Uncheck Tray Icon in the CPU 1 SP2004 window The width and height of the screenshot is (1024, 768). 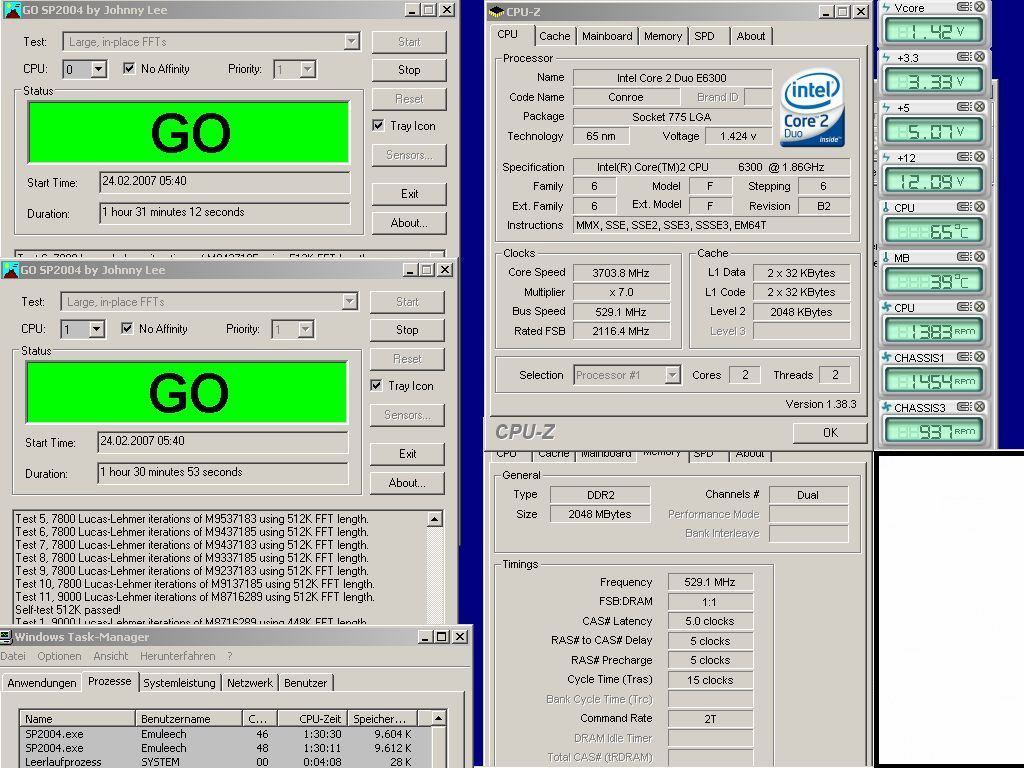pos(376,385)
